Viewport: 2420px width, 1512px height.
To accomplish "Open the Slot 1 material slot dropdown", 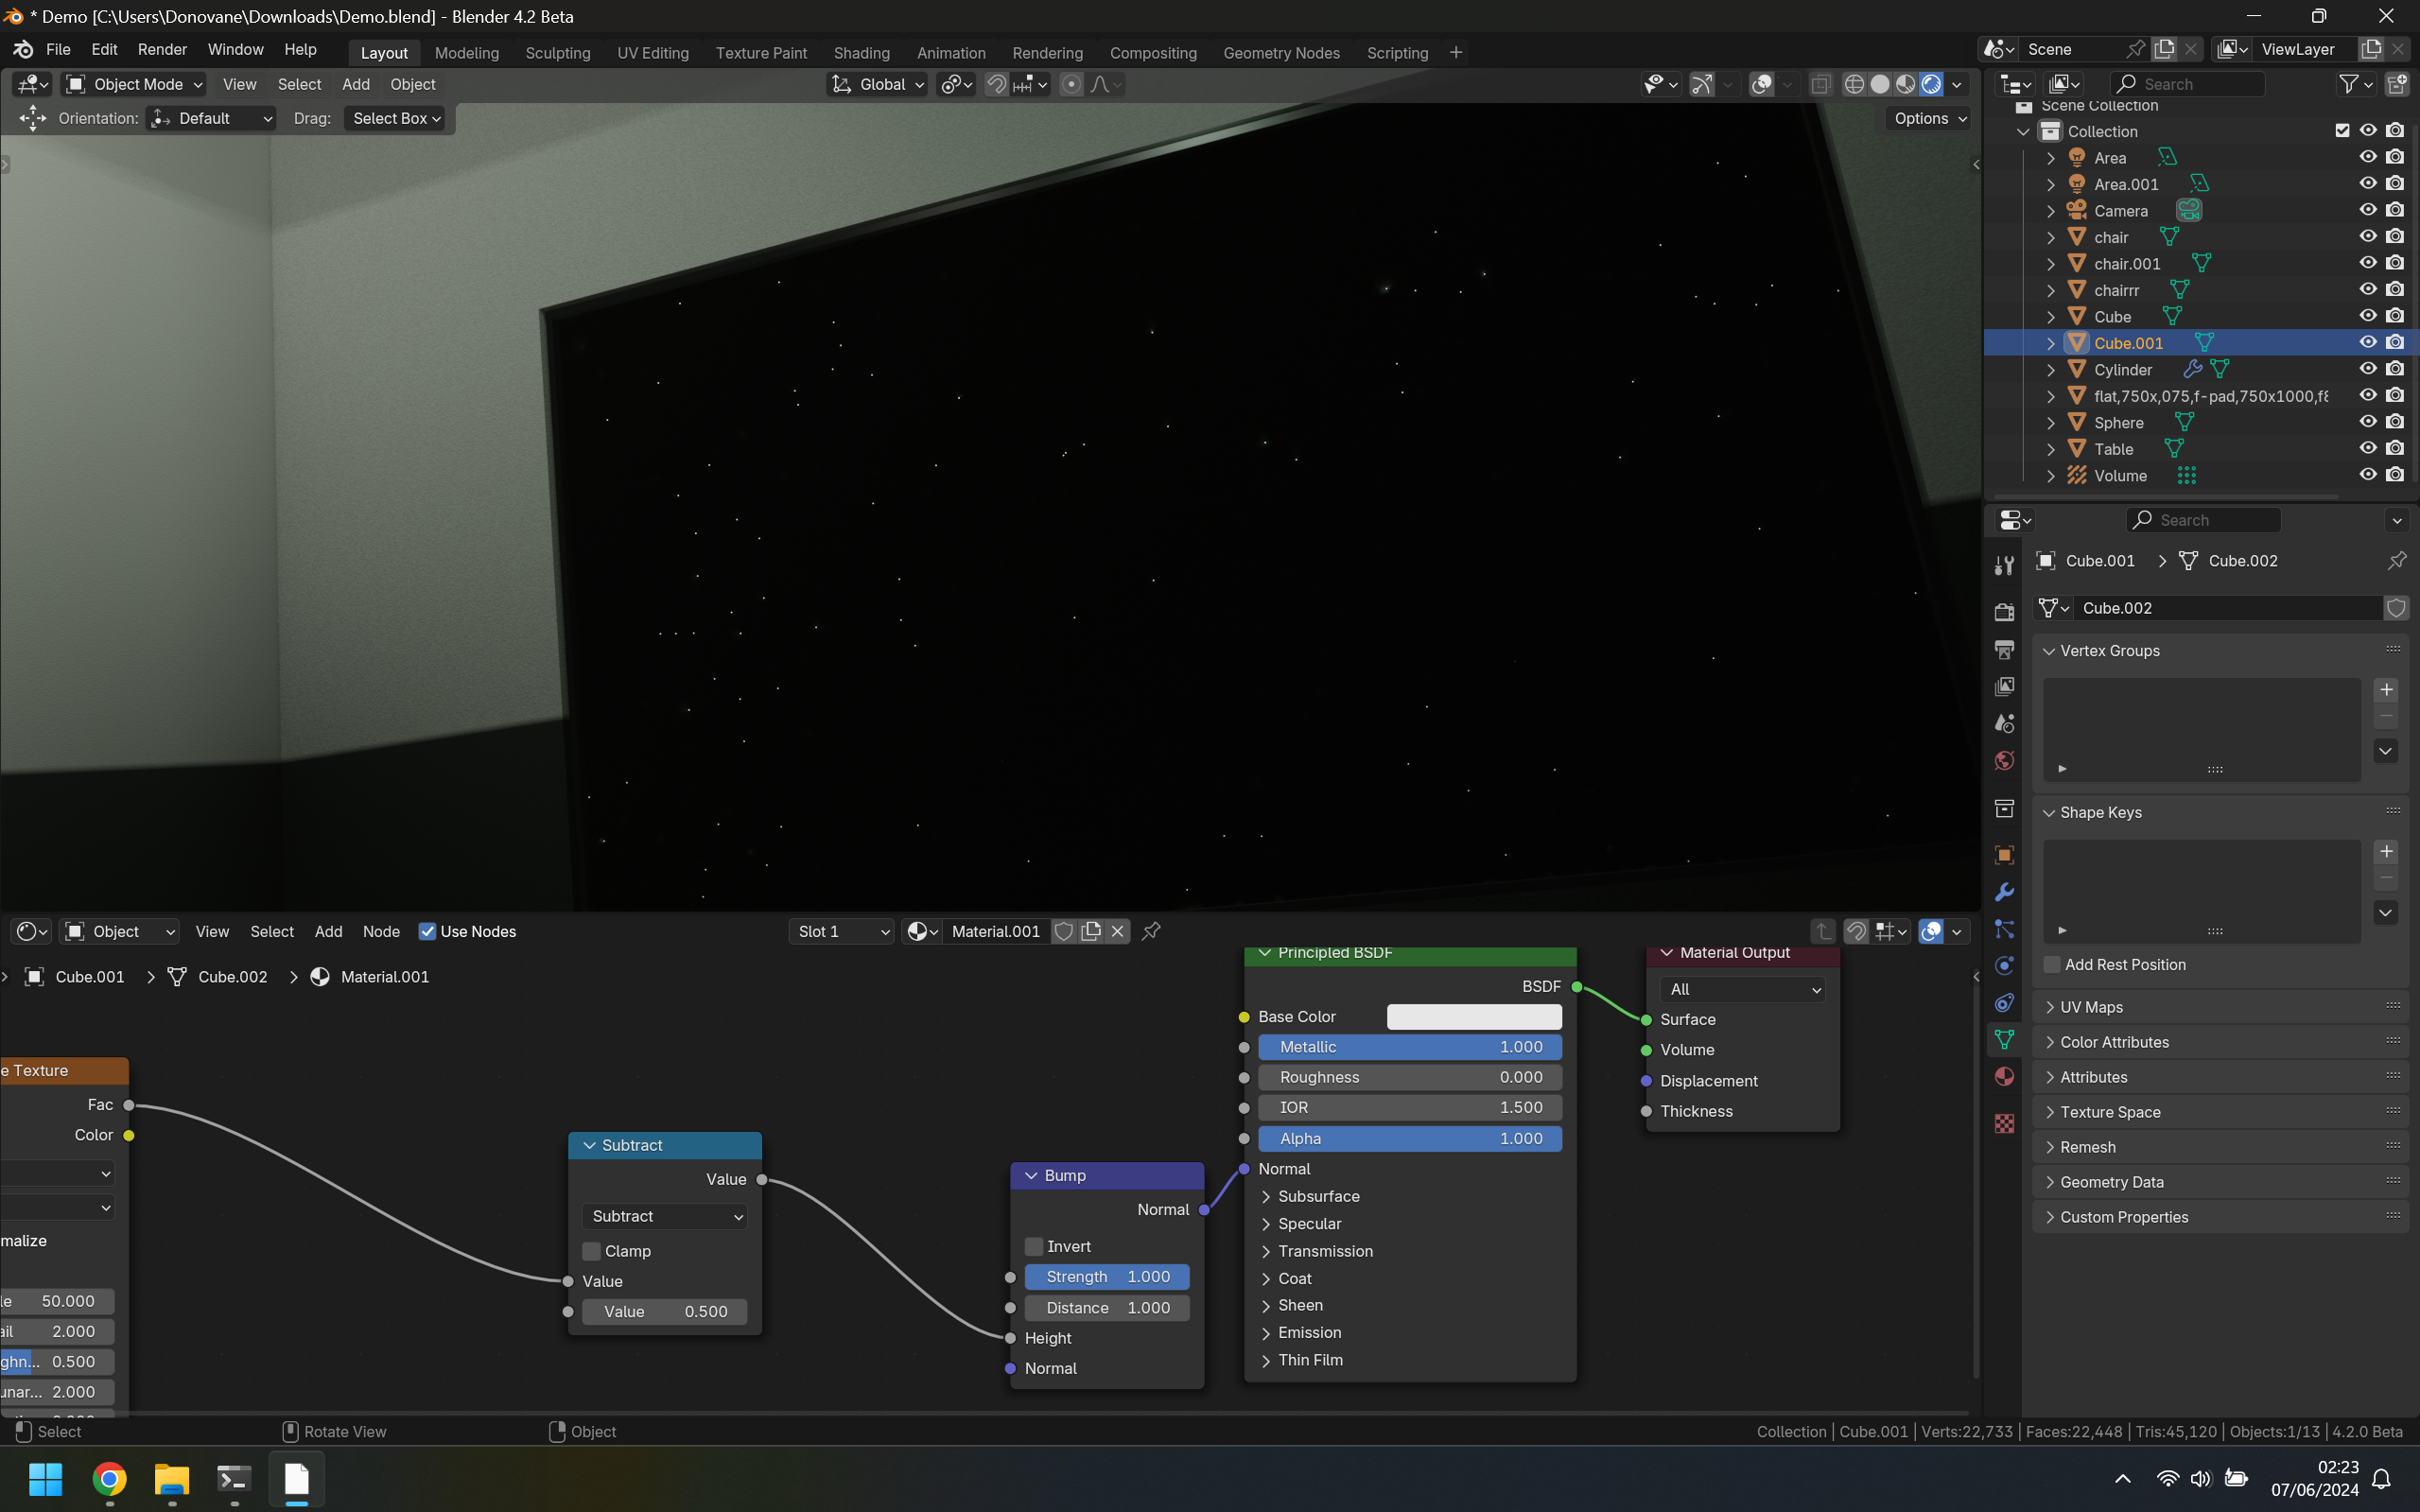I will (x=841, y=931).
